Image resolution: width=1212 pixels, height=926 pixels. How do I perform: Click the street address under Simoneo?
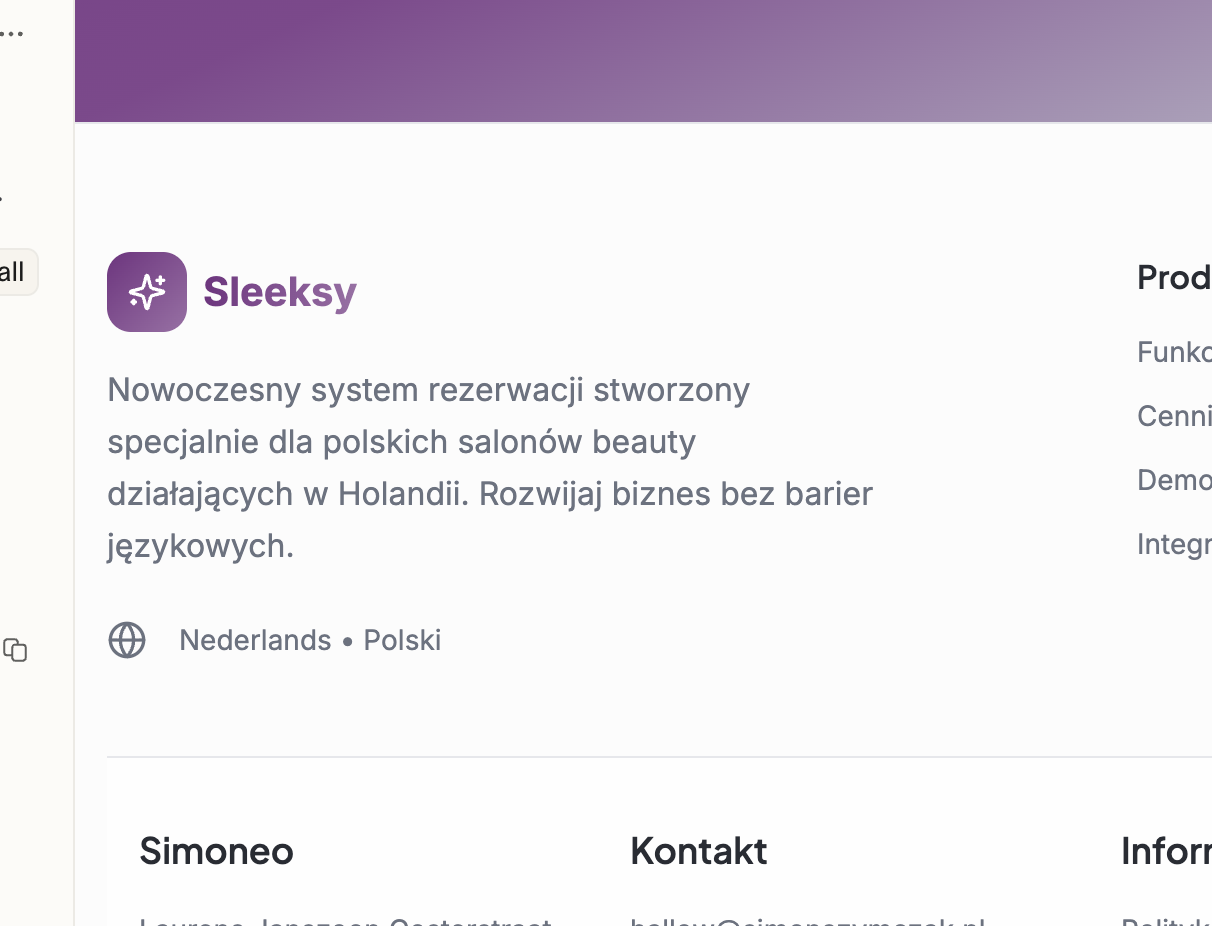pos(346,921)
